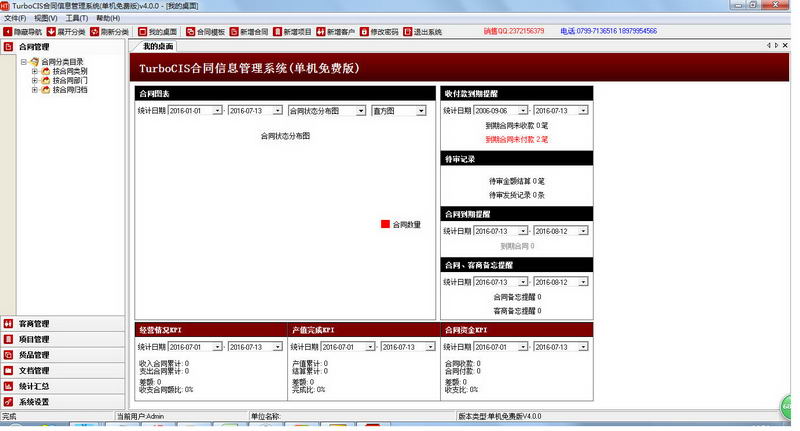Image resolution: width=800 pixels, height=431 pixels.
Task: Open the 帮助(H) menu
Action: (108, 18)
